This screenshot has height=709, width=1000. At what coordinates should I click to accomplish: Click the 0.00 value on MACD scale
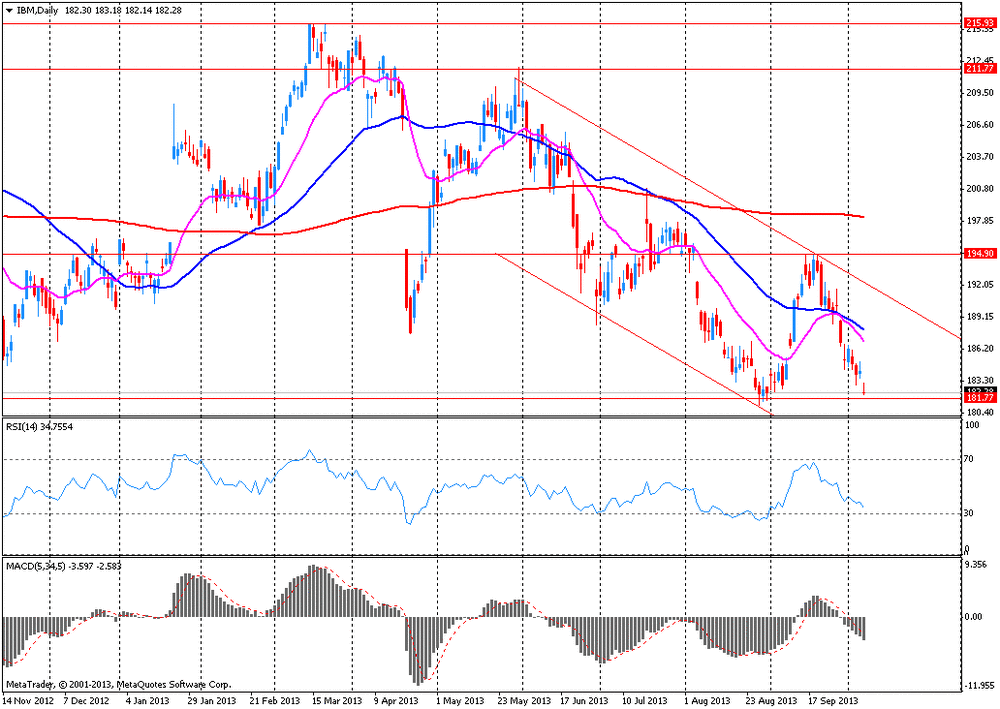click(x=976, y=617)
